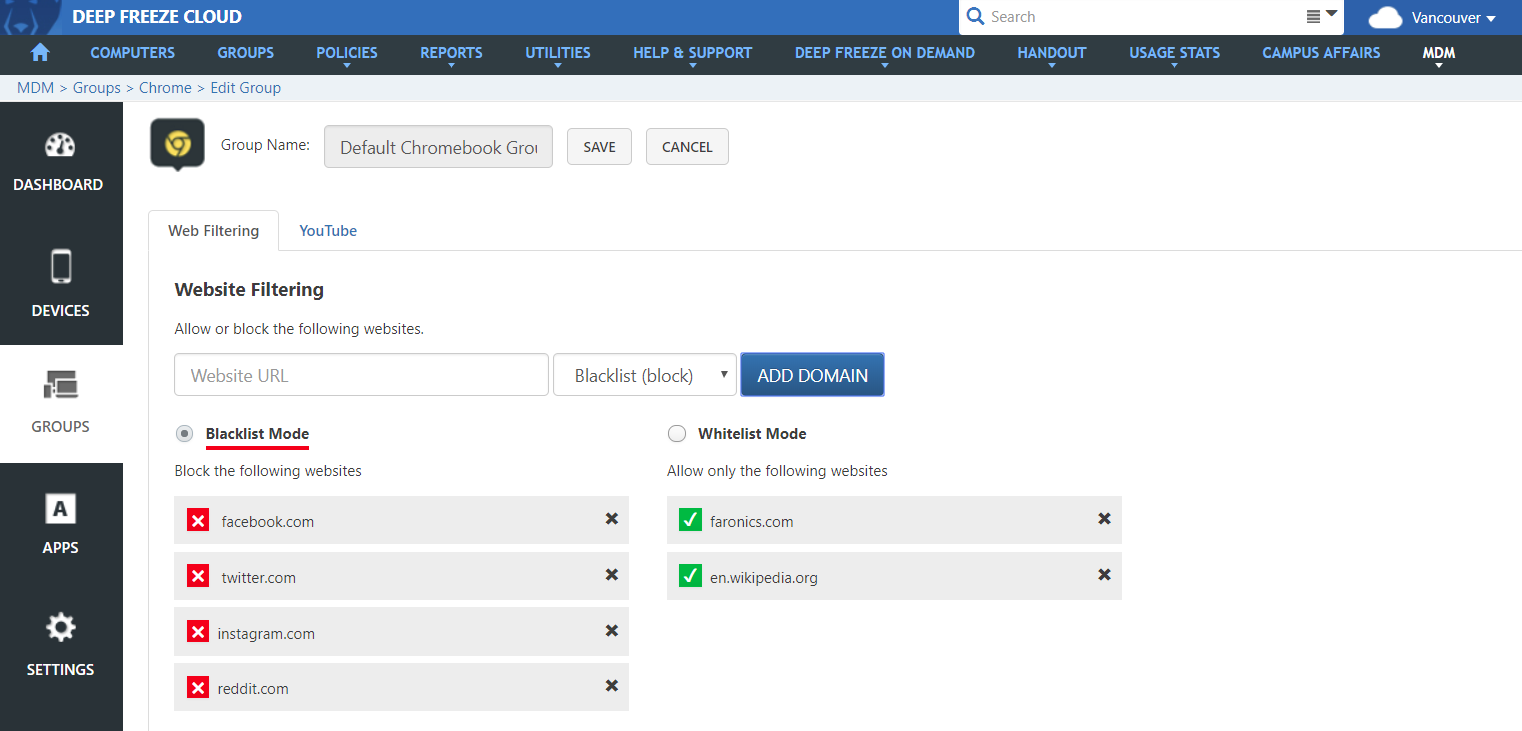1522x731 pixels.
Task: Open search options list dropdown
Action: [1322, 16]
